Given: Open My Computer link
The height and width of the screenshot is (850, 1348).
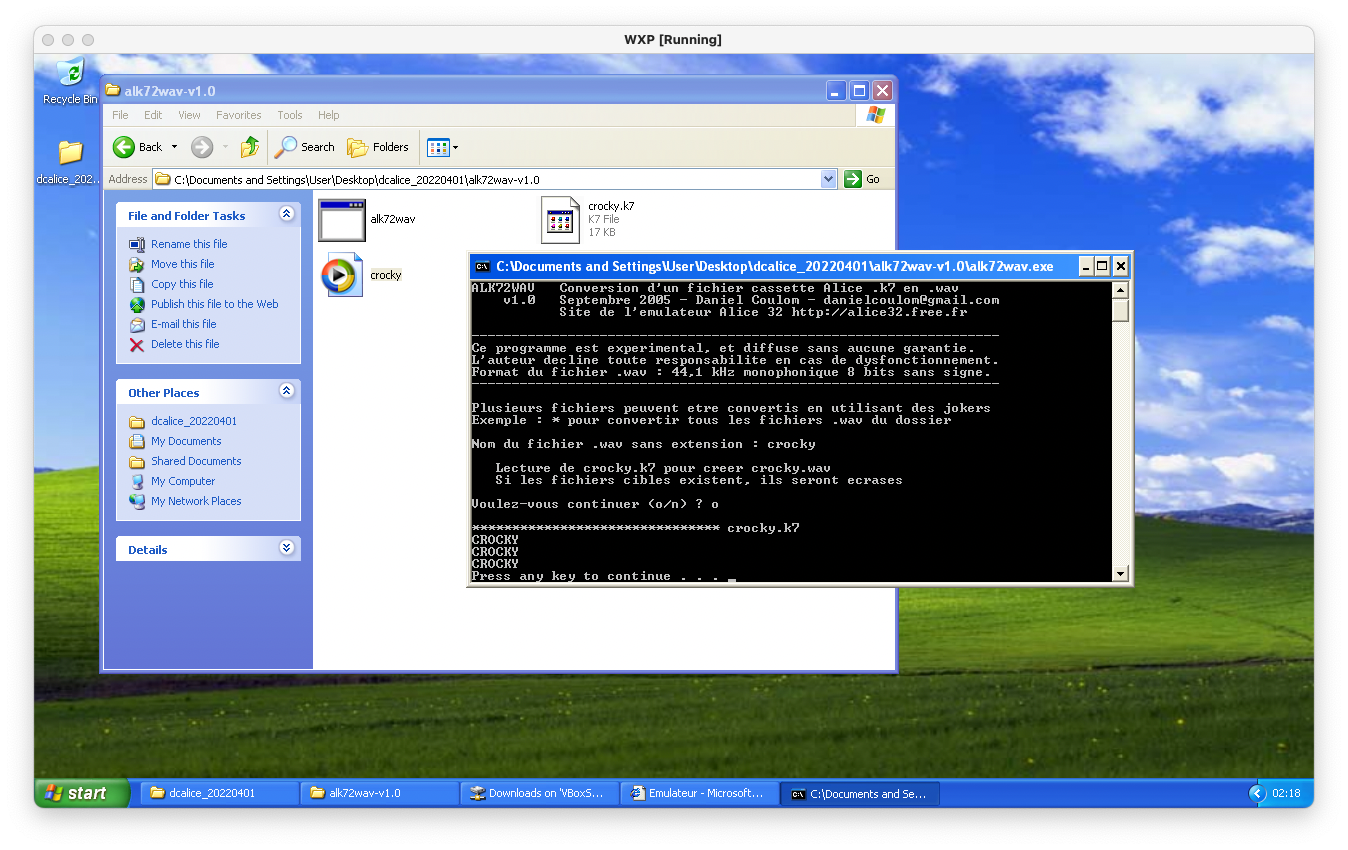Looking at the screenshot, I should (x=183, y=481).
